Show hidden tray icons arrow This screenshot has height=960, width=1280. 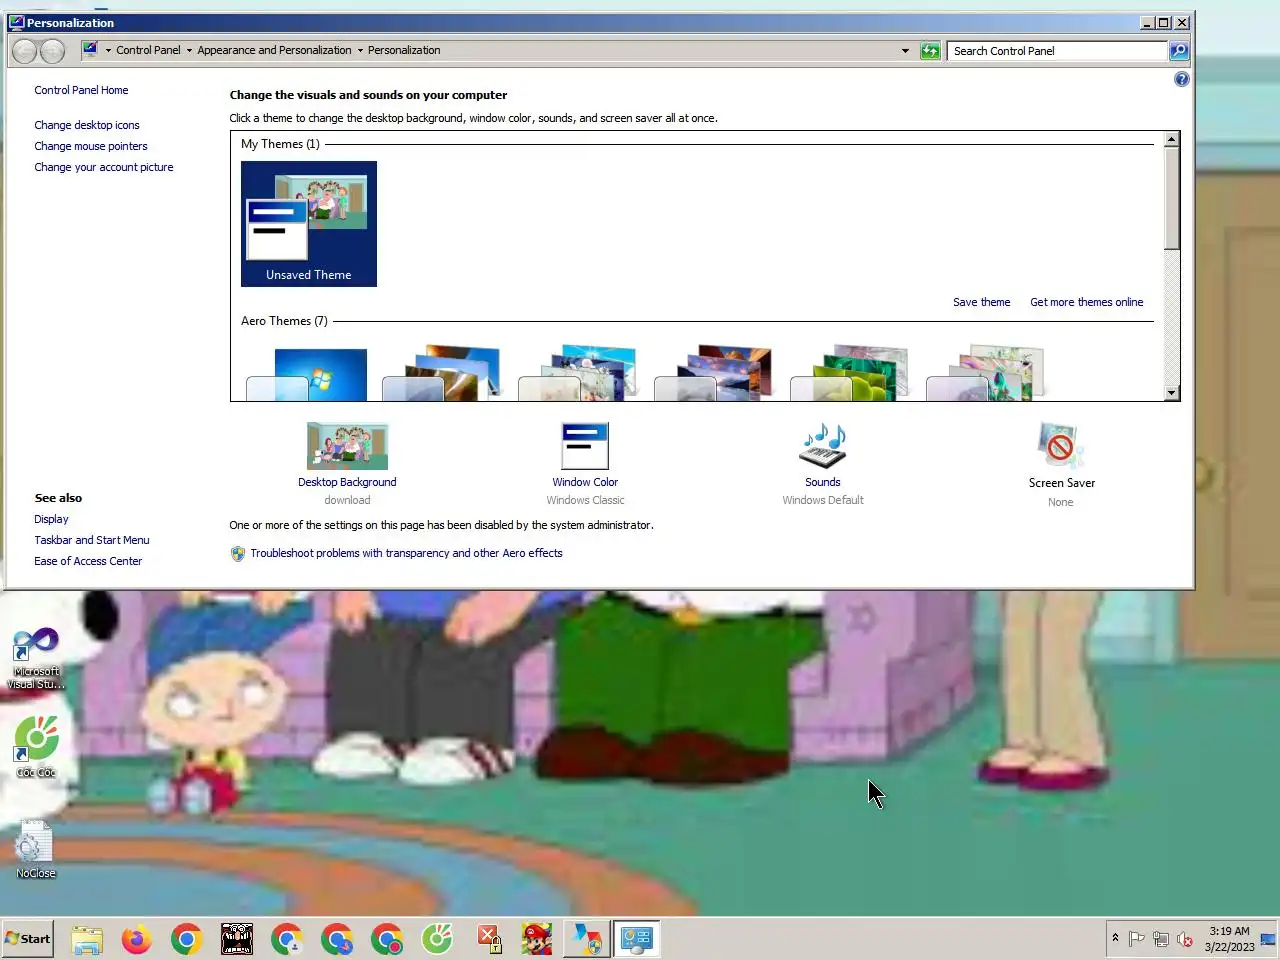pyautogui.click(x=1115, y=938)
